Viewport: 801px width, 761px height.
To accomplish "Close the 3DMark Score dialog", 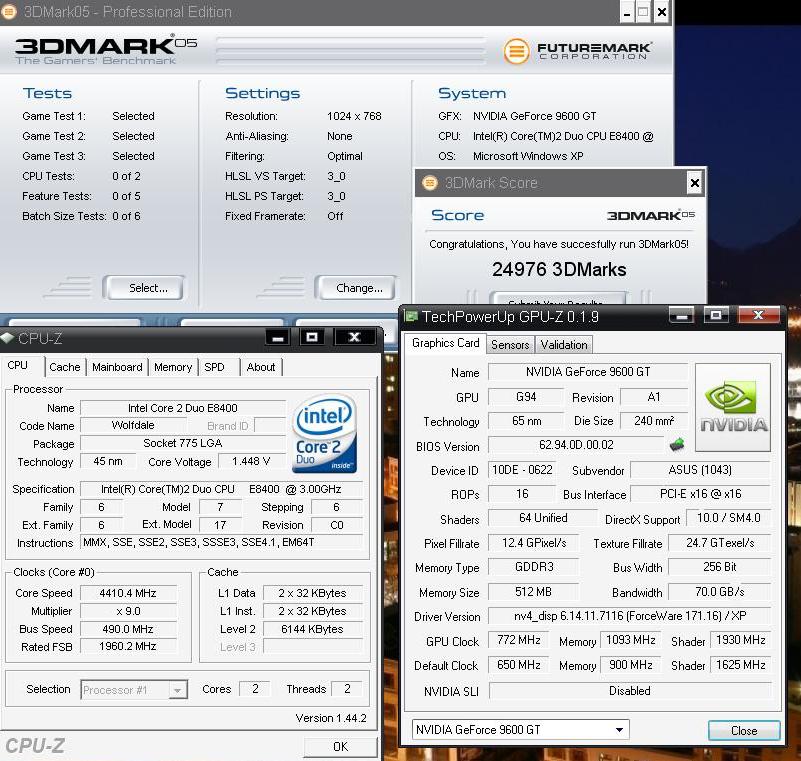I will [x=694, y=182].
